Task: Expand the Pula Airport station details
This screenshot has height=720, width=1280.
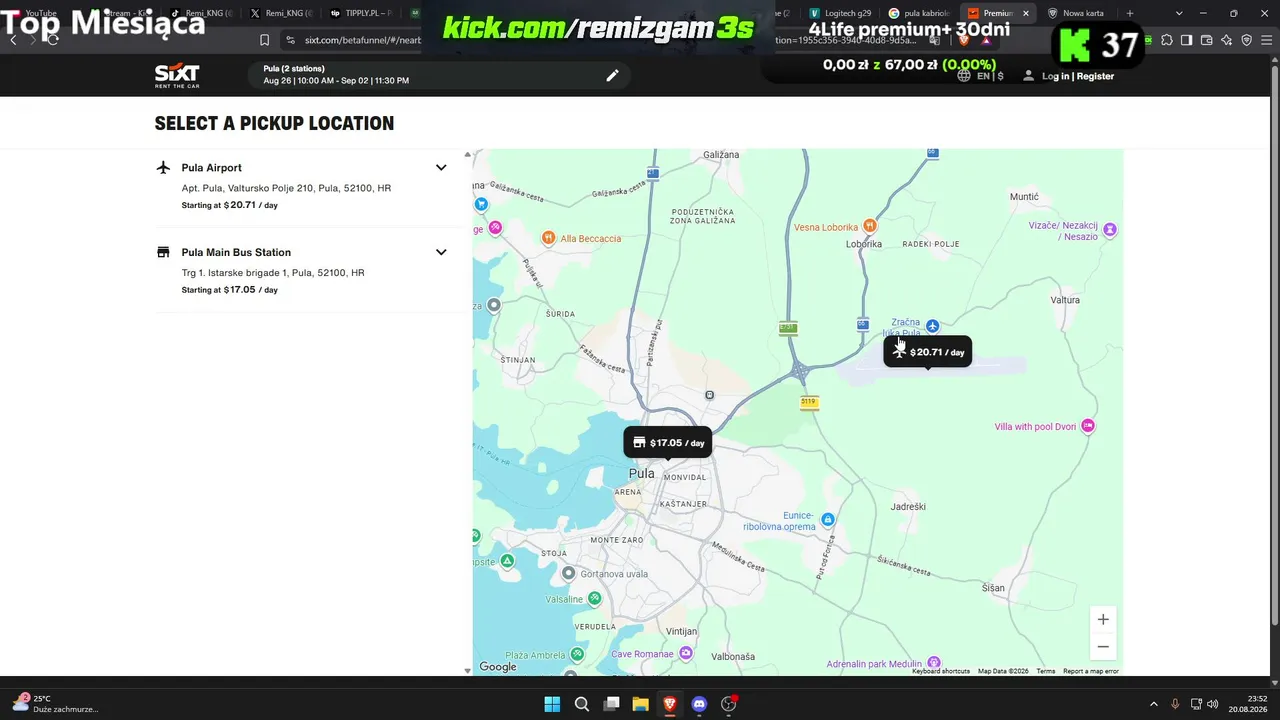Action: point(441,168)
